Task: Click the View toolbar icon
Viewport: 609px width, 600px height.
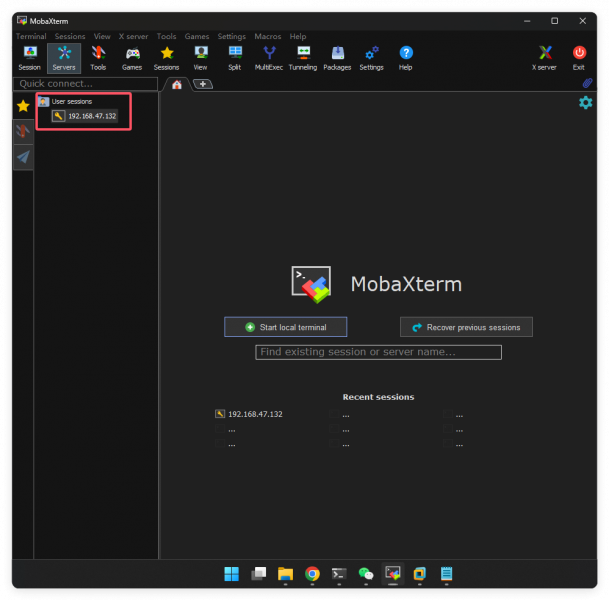Action: (x=200, y=58)
